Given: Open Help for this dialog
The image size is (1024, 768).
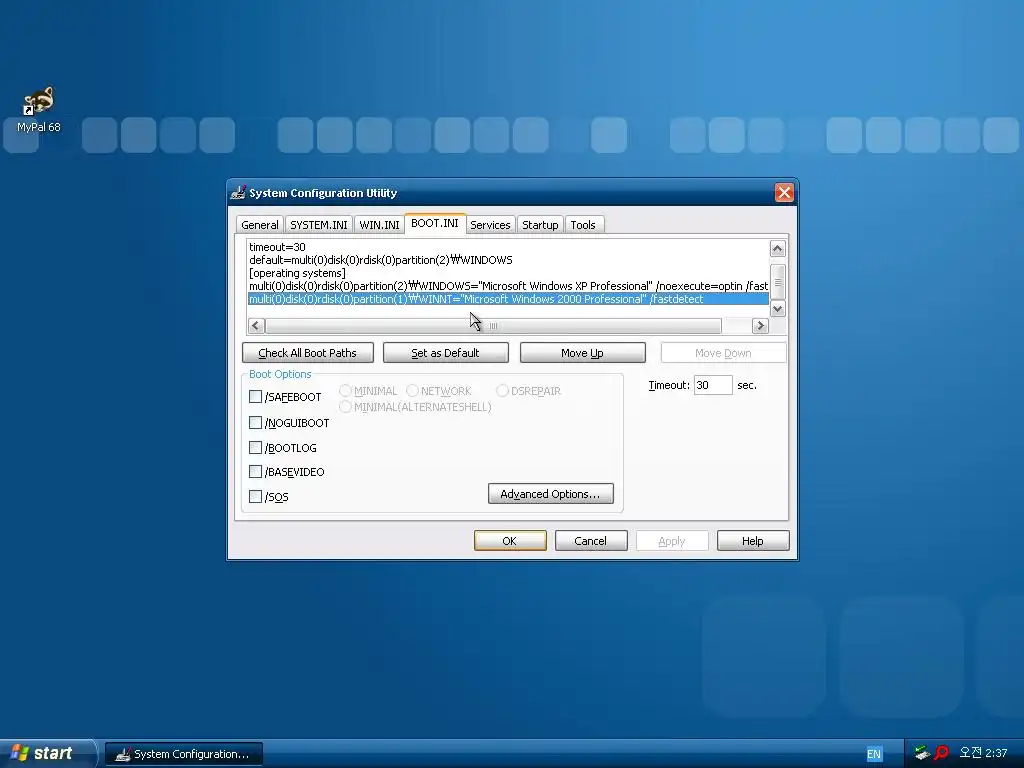Looking at the screenshot, I should pyautogui.click(x=753, y=541).
